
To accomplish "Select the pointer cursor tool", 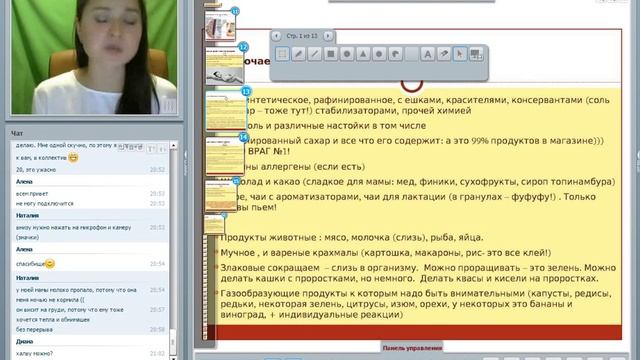I will click(460, 54).
